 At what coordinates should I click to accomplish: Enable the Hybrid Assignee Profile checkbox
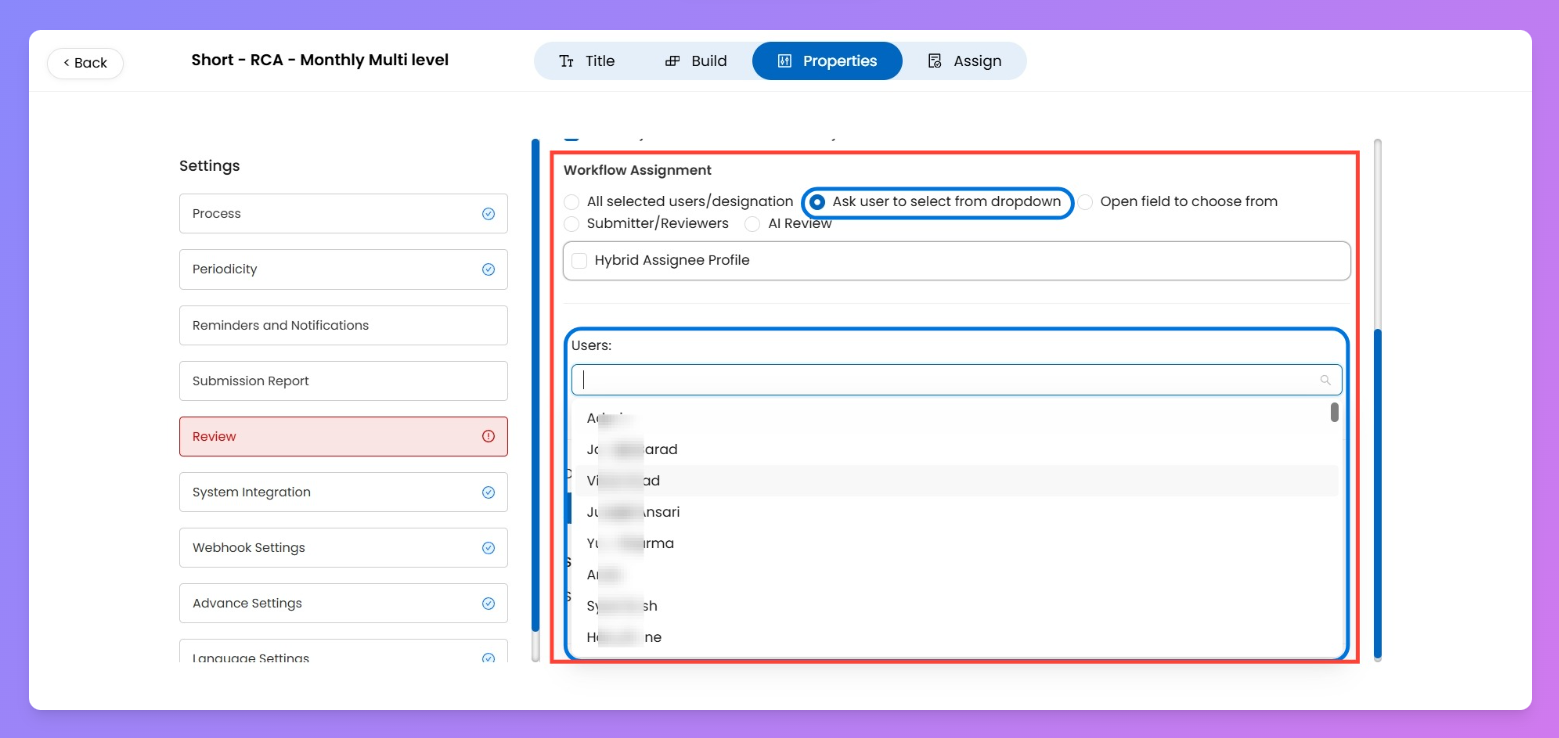(x=579, y=261)
